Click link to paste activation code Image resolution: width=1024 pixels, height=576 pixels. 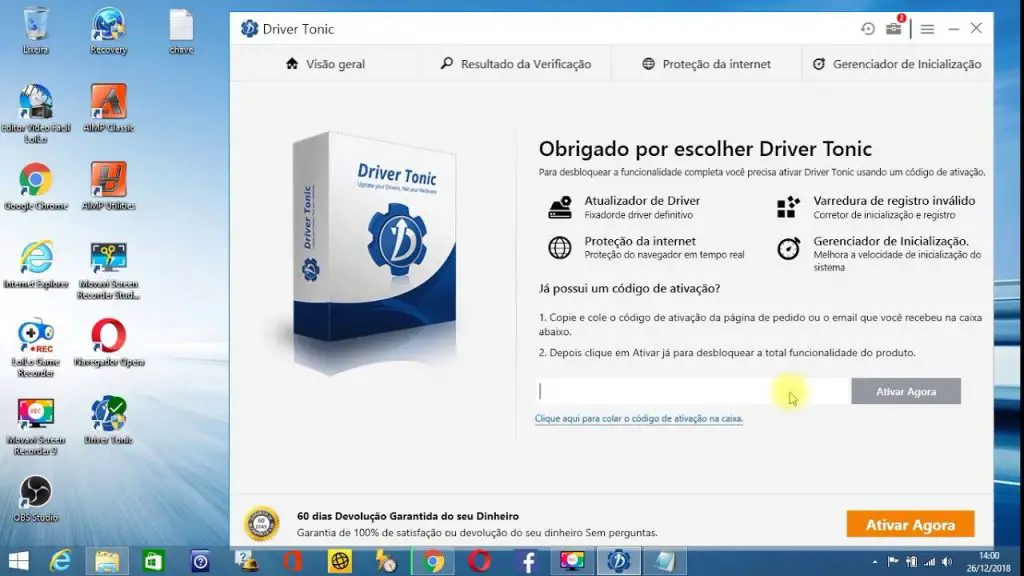click(x=639, y=419)
